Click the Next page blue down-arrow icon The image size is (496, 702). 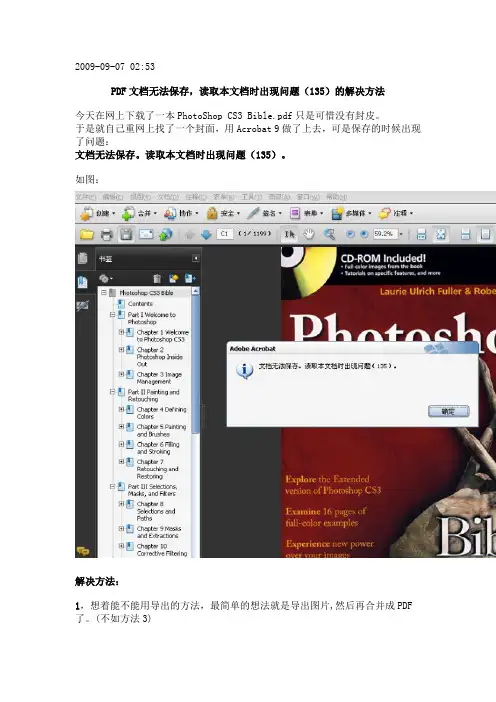point(206,234)
